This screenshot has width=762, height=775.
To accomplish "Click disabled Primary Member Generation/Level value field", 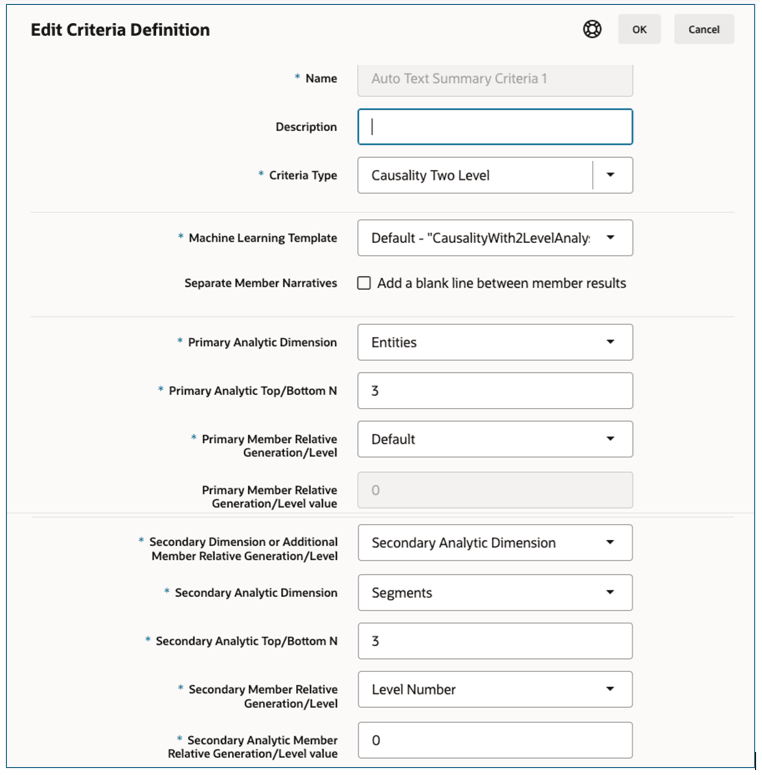I will point(495,490).
